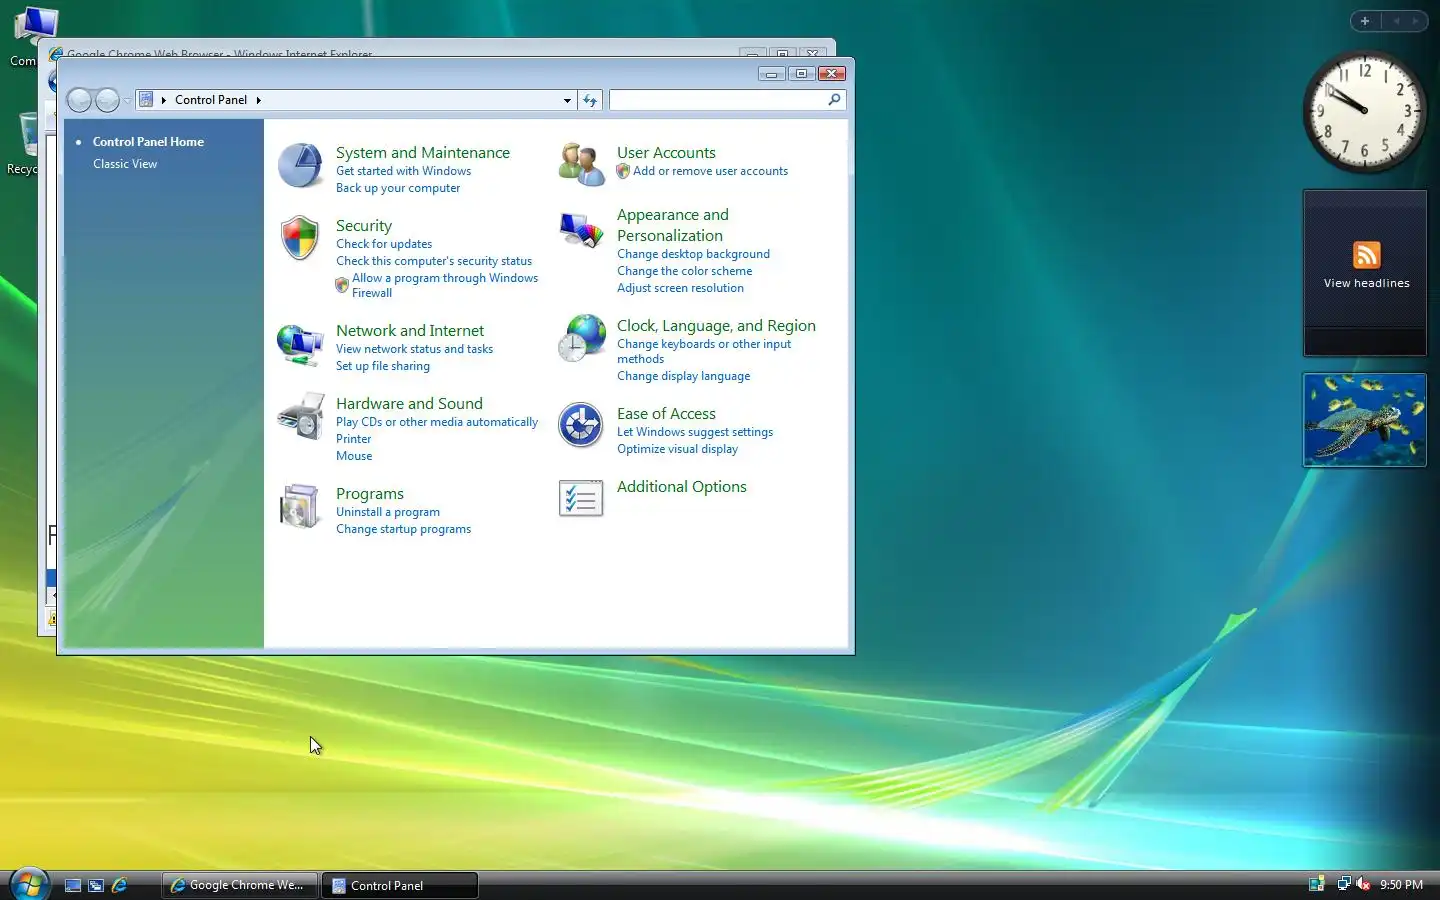Open the Appearance and Personalization icon
Viewport: 1440px width, 900px height.
click(581, 230)
